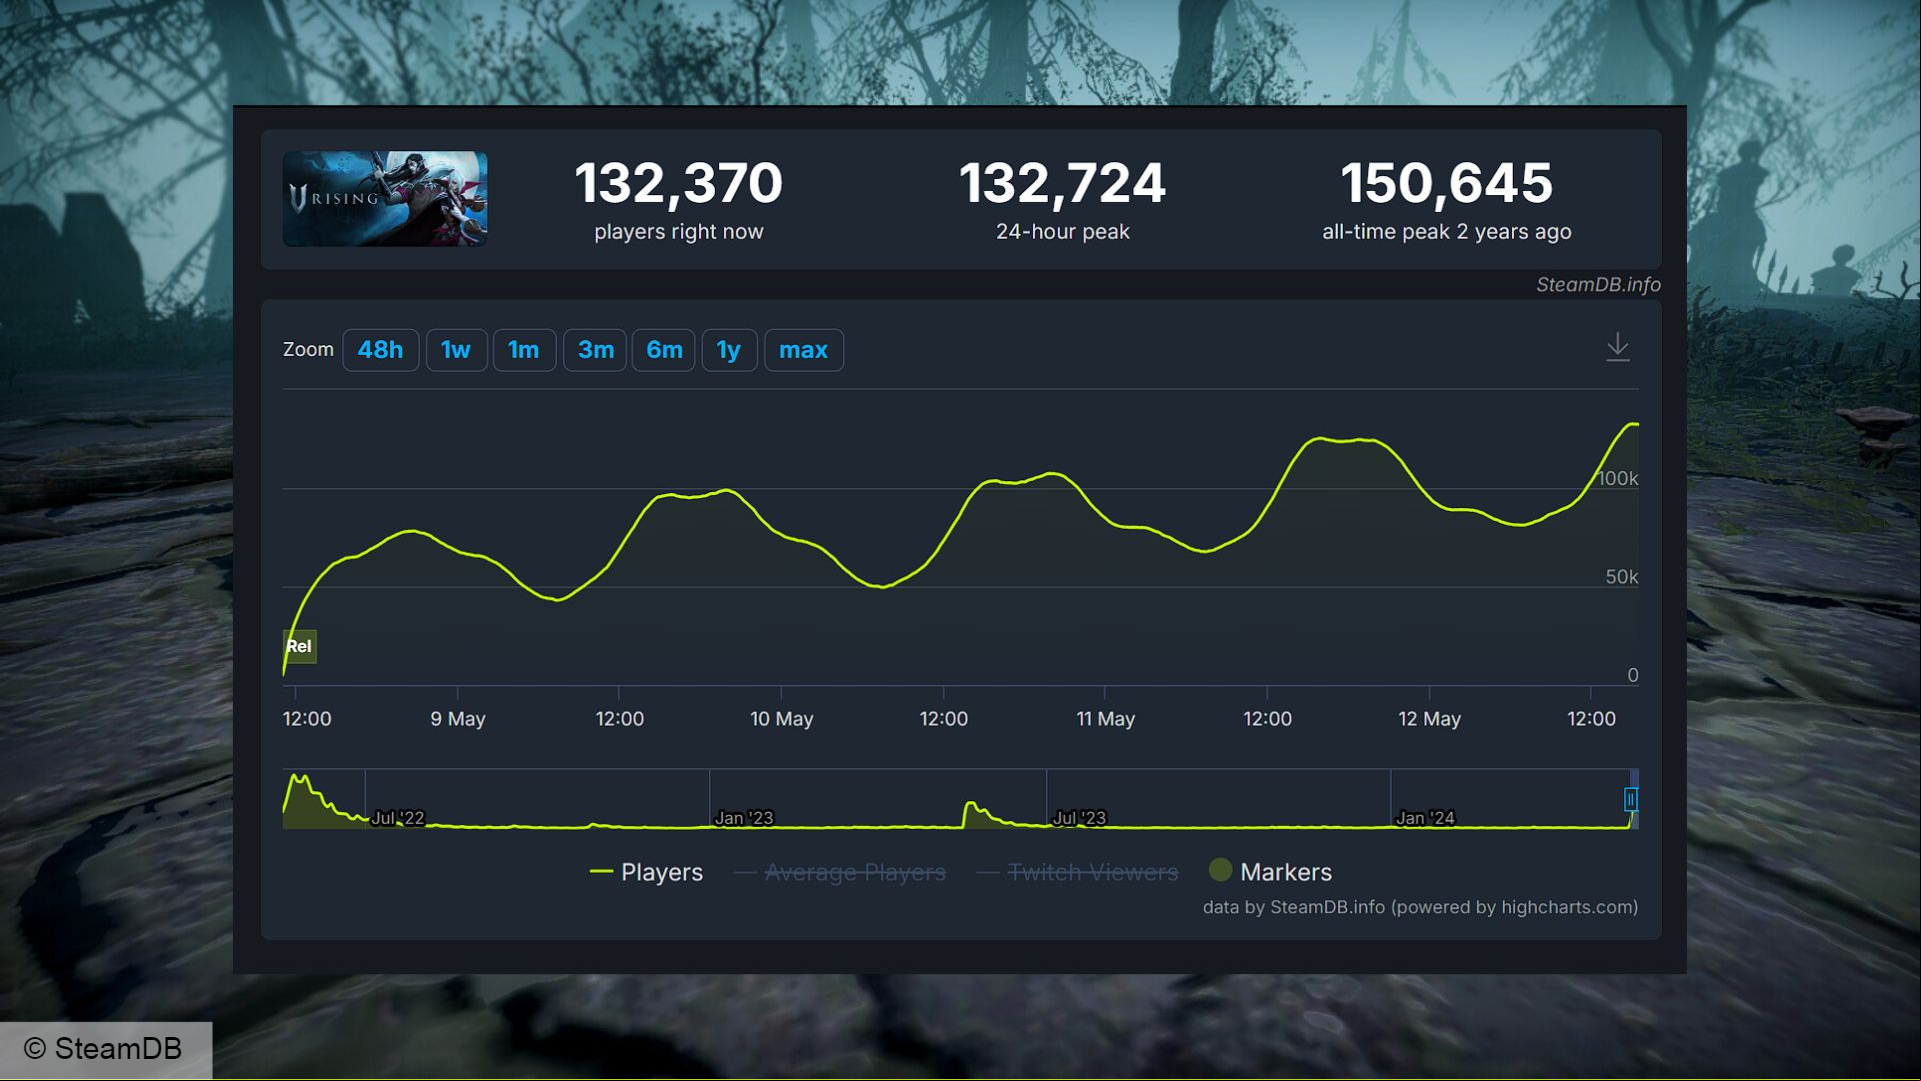Click the Markers olive circle symbol
Image resolution: width=1921 pixels, height=1081 pixels.
point(1220,870)
